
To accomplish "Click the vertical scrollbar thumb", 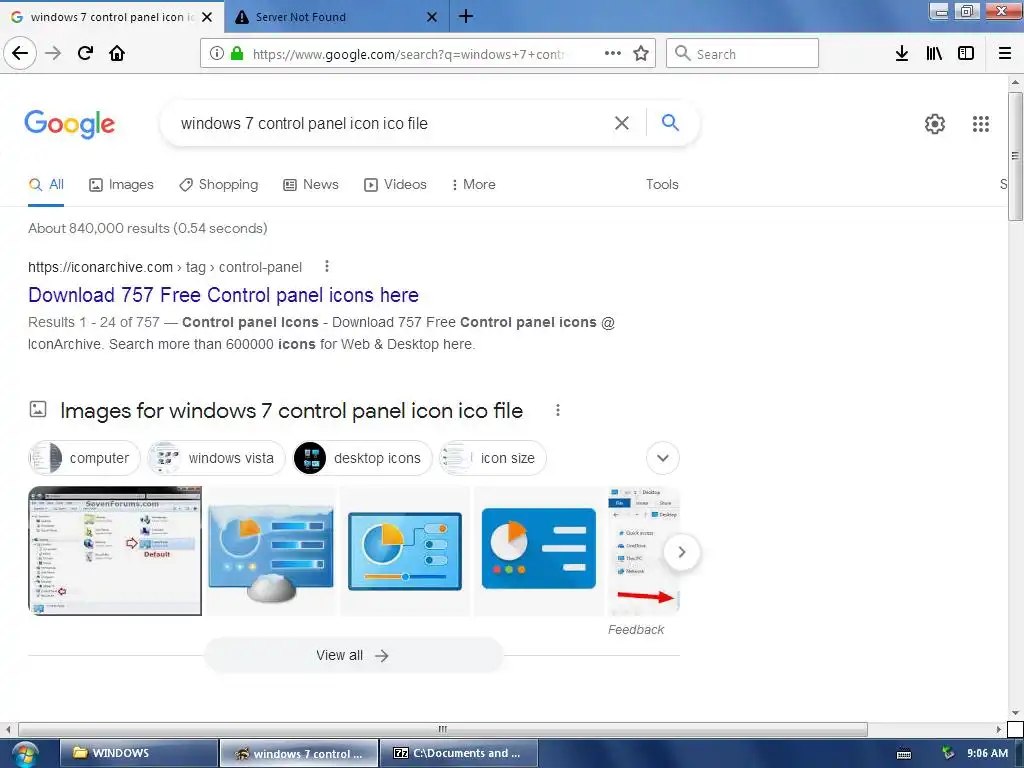I will pos(1015,155).
